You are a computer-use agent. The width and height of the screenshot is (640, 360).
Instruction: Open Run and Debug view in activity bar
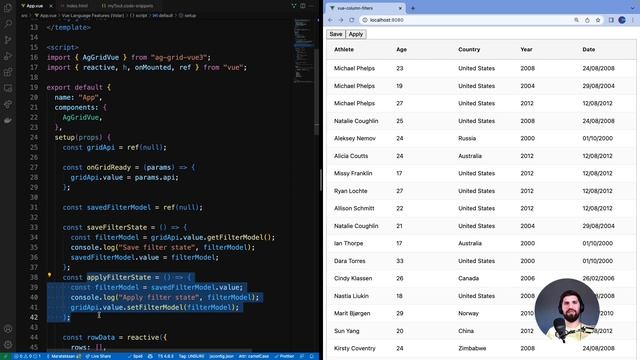8,56
